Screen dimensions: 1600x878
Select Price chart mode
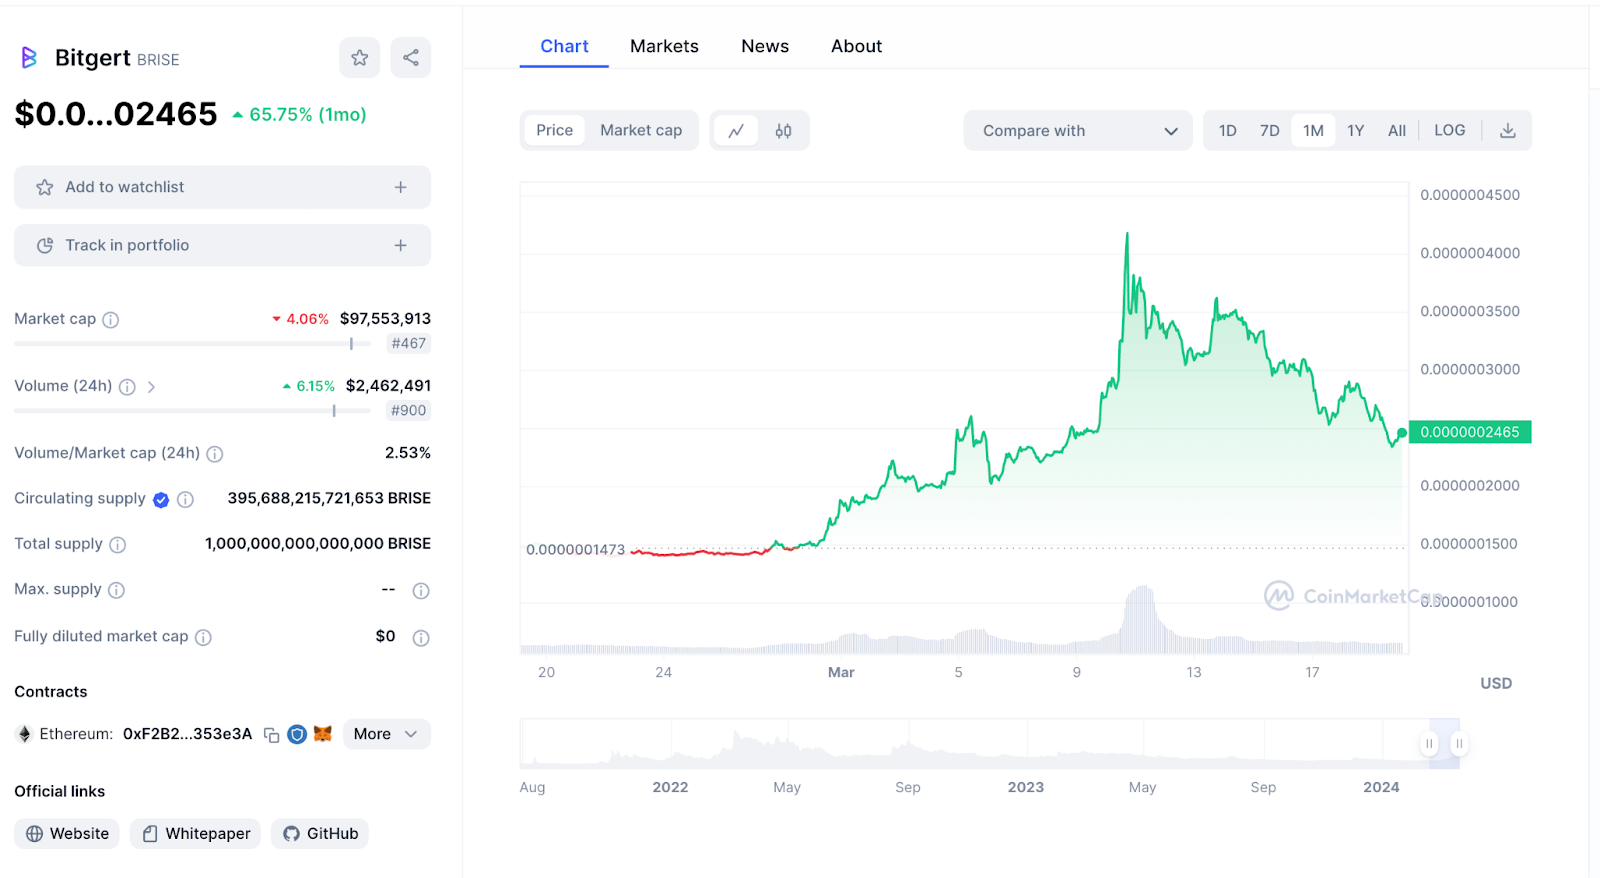click(x=555, y=130)
